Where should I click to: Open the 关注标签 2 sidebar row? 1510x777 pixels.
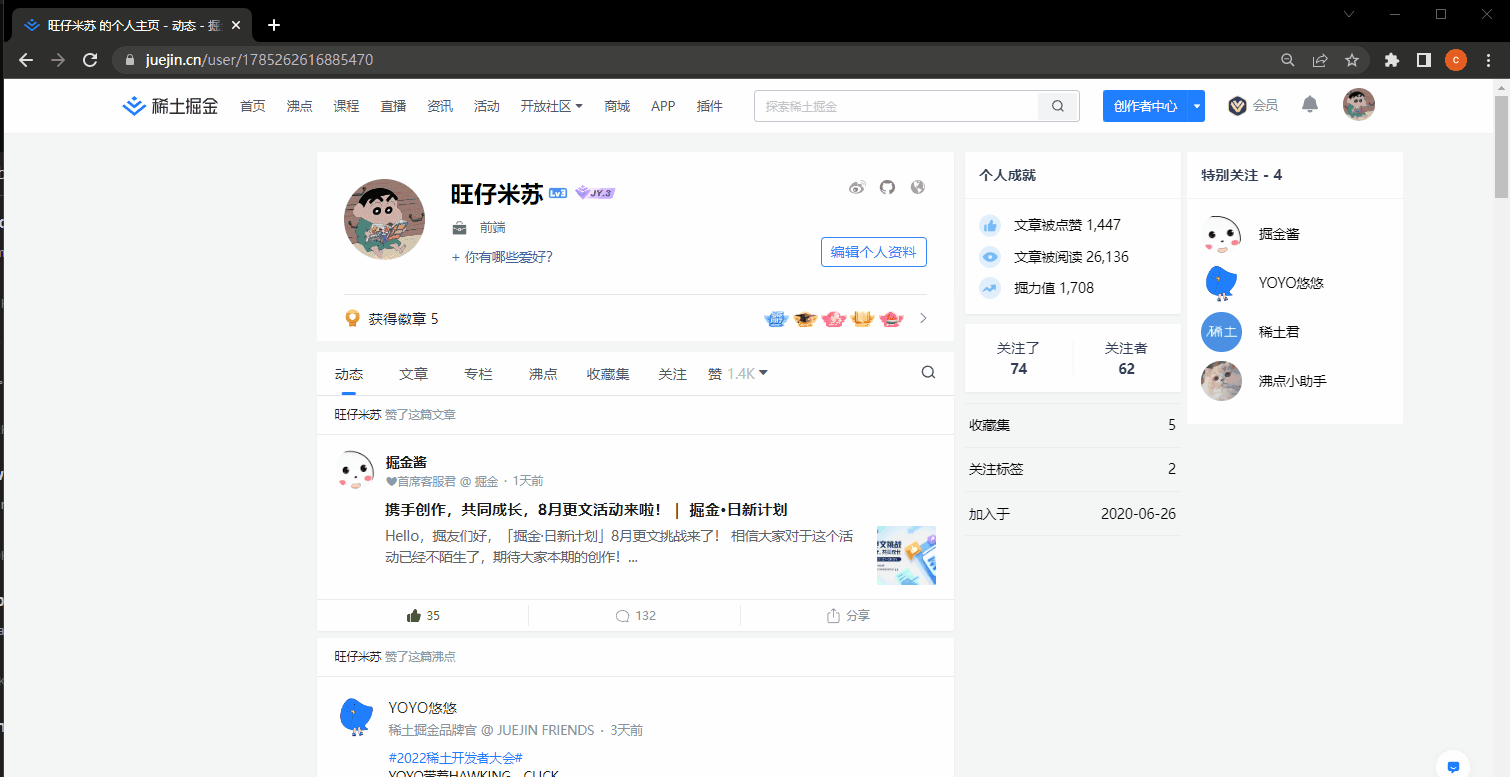pyautogui.click(x=1072, y=469)
